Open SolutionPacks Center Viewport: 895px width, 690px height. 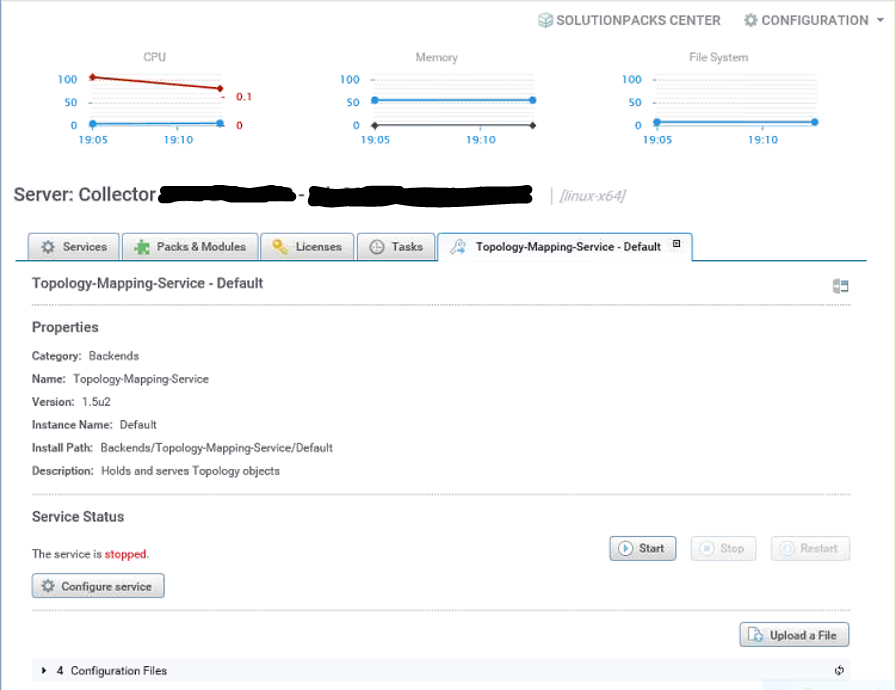(629, 21)
